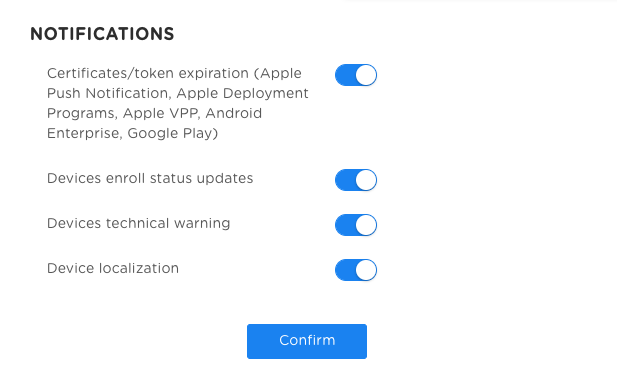Click the 'Enterprise, Google Play)' text line
This screenshot has height=377, width=617.
coord(133,133)
